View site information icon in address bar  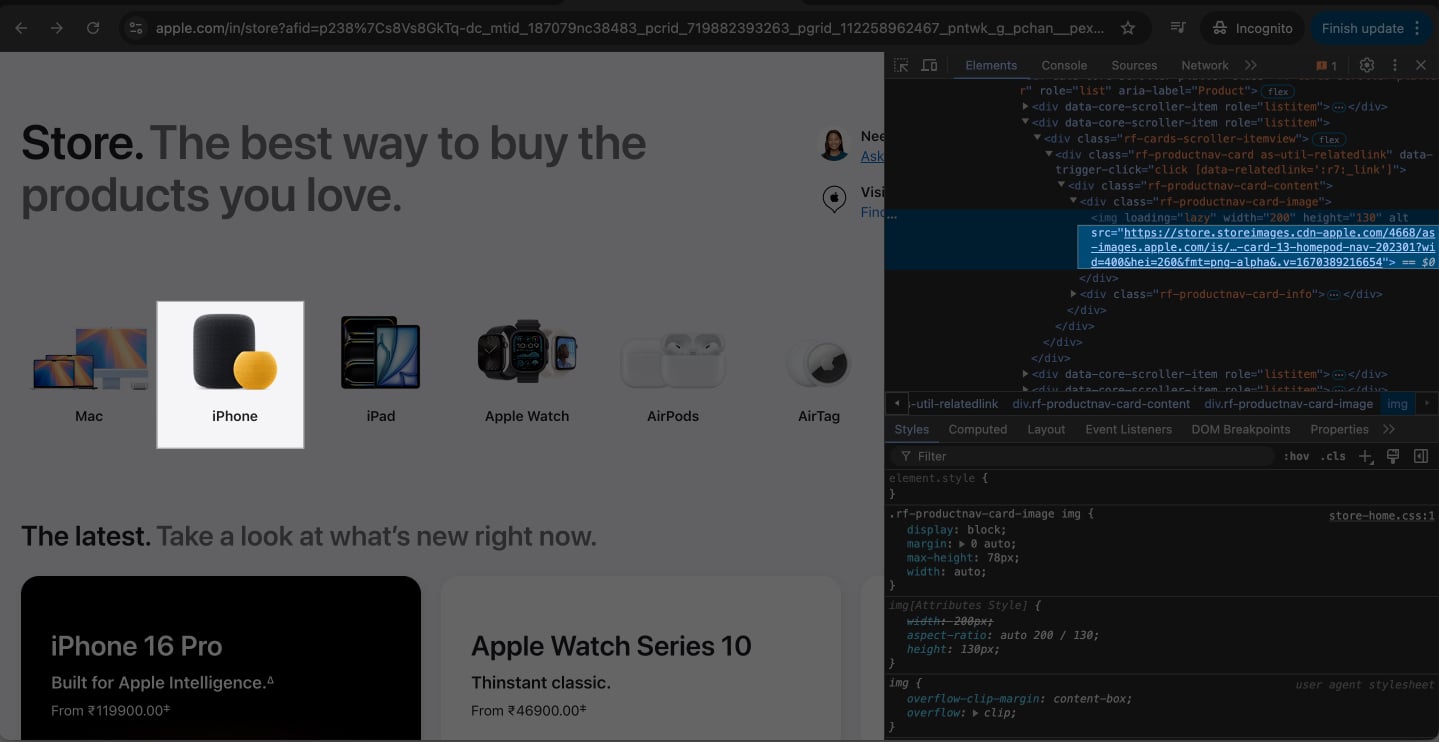(136, 28)
